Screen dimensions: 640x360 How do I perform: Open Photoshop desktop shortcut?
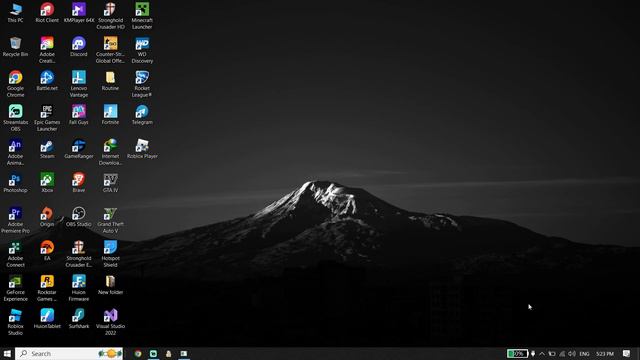click(x=16, y=183)
